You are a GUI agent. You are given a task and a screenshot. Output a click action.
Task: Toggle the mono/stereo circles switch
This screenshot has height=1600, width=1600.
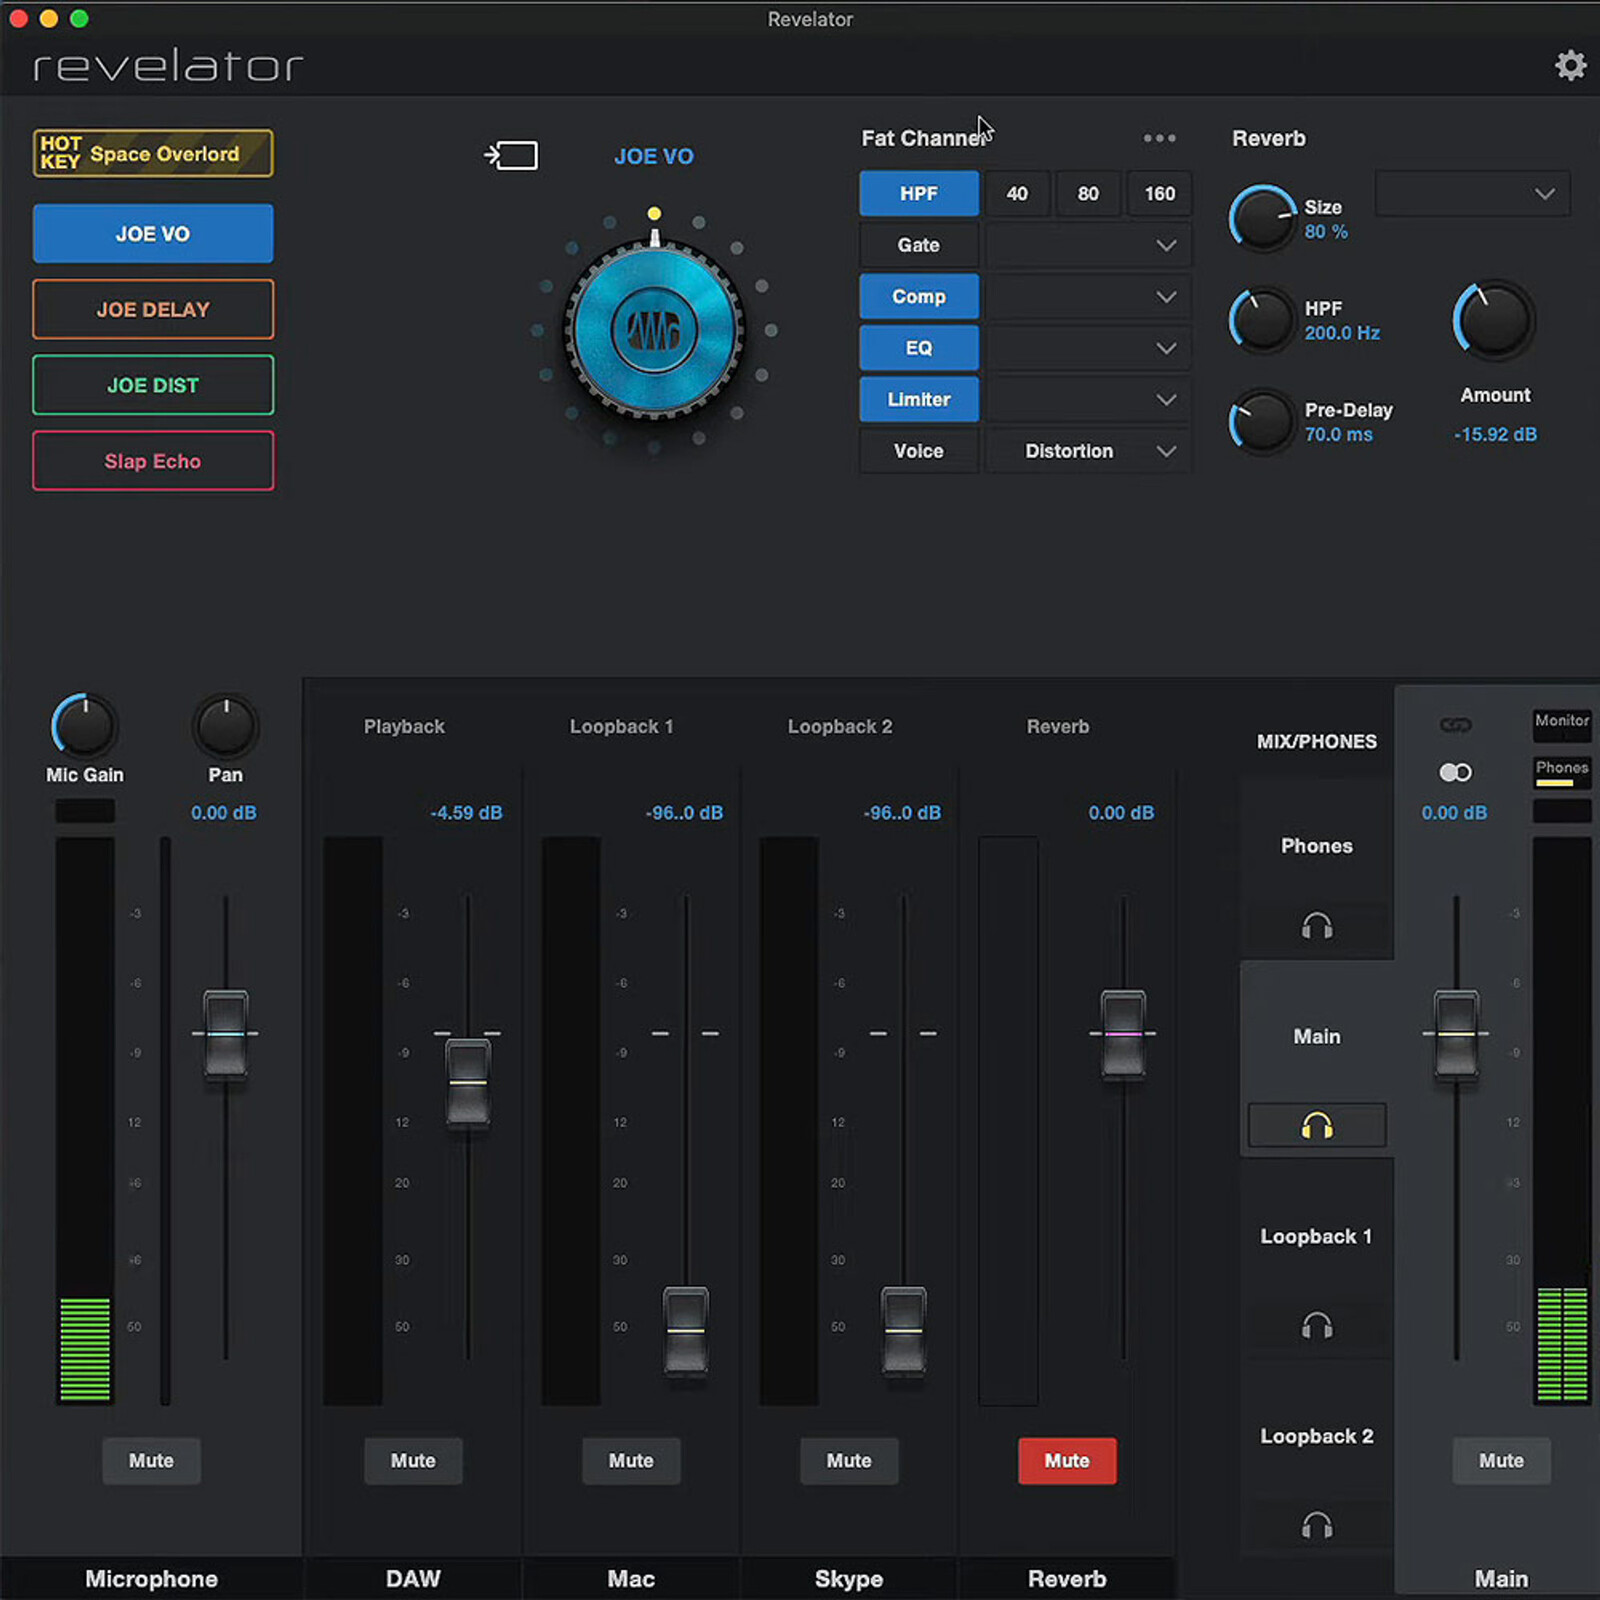pyautogui.click(x=1455, y=772)
